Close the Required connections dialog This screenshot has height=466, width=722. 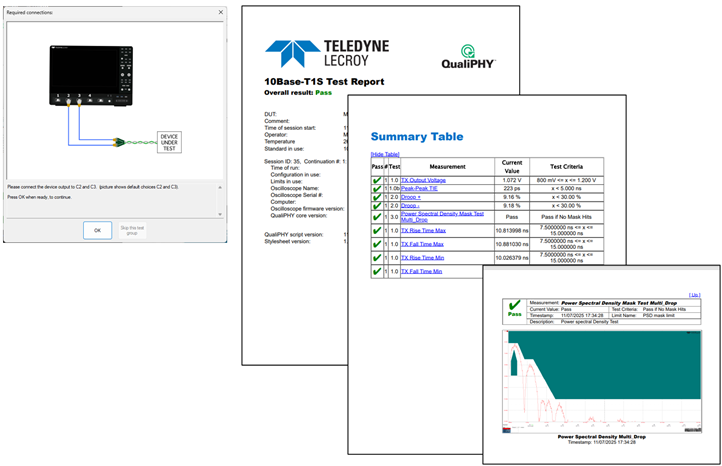click(221, 12)
